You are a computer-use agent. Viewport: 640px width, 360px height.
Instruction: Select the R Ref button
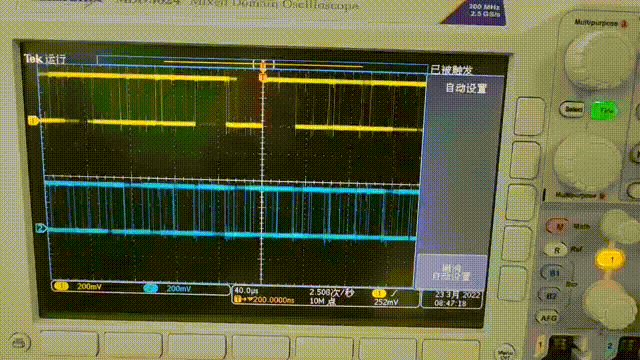557,250
